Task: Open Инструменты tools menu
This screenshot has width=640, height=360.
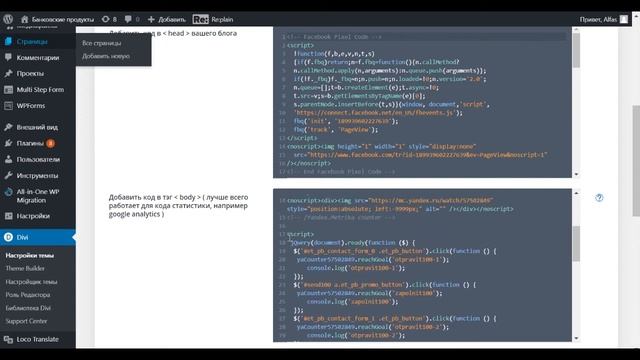Action: 38,176
